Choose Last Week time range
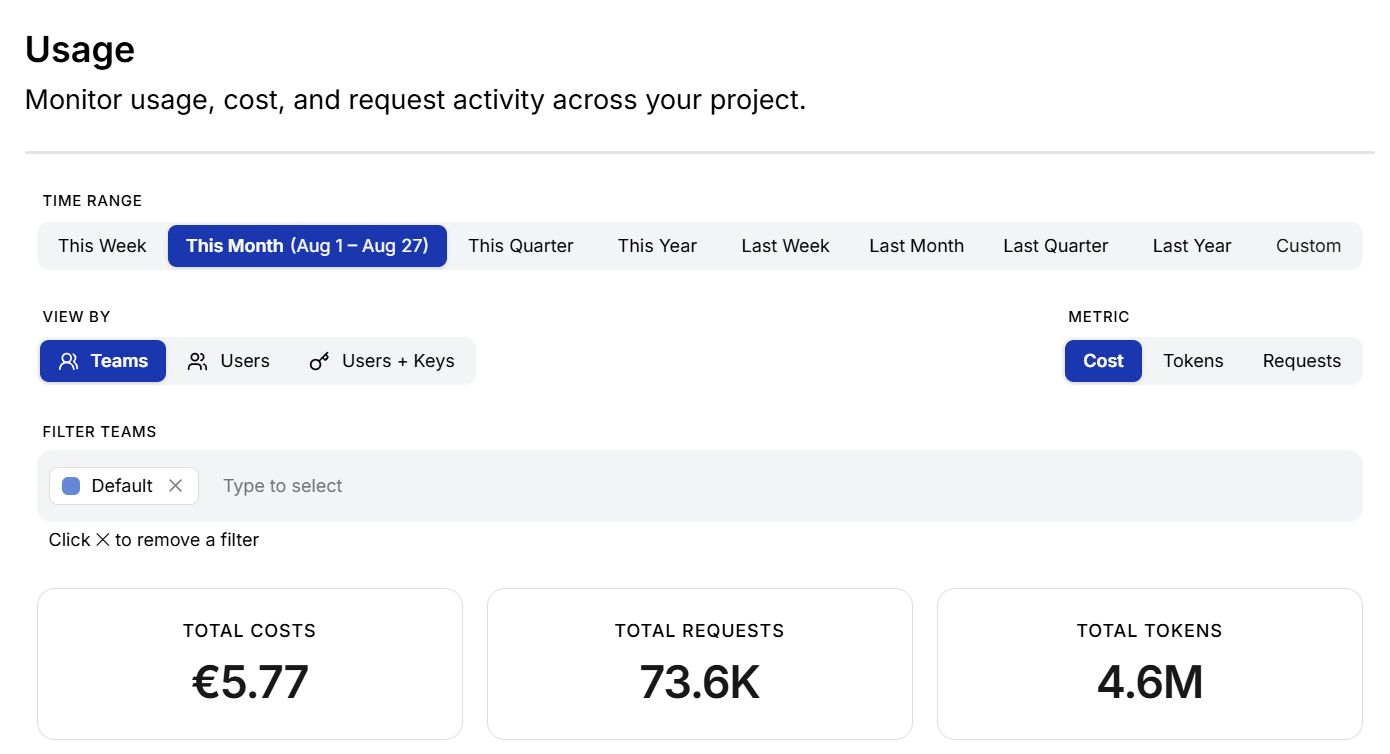1390x754 pixels. [x=785, y=246]
